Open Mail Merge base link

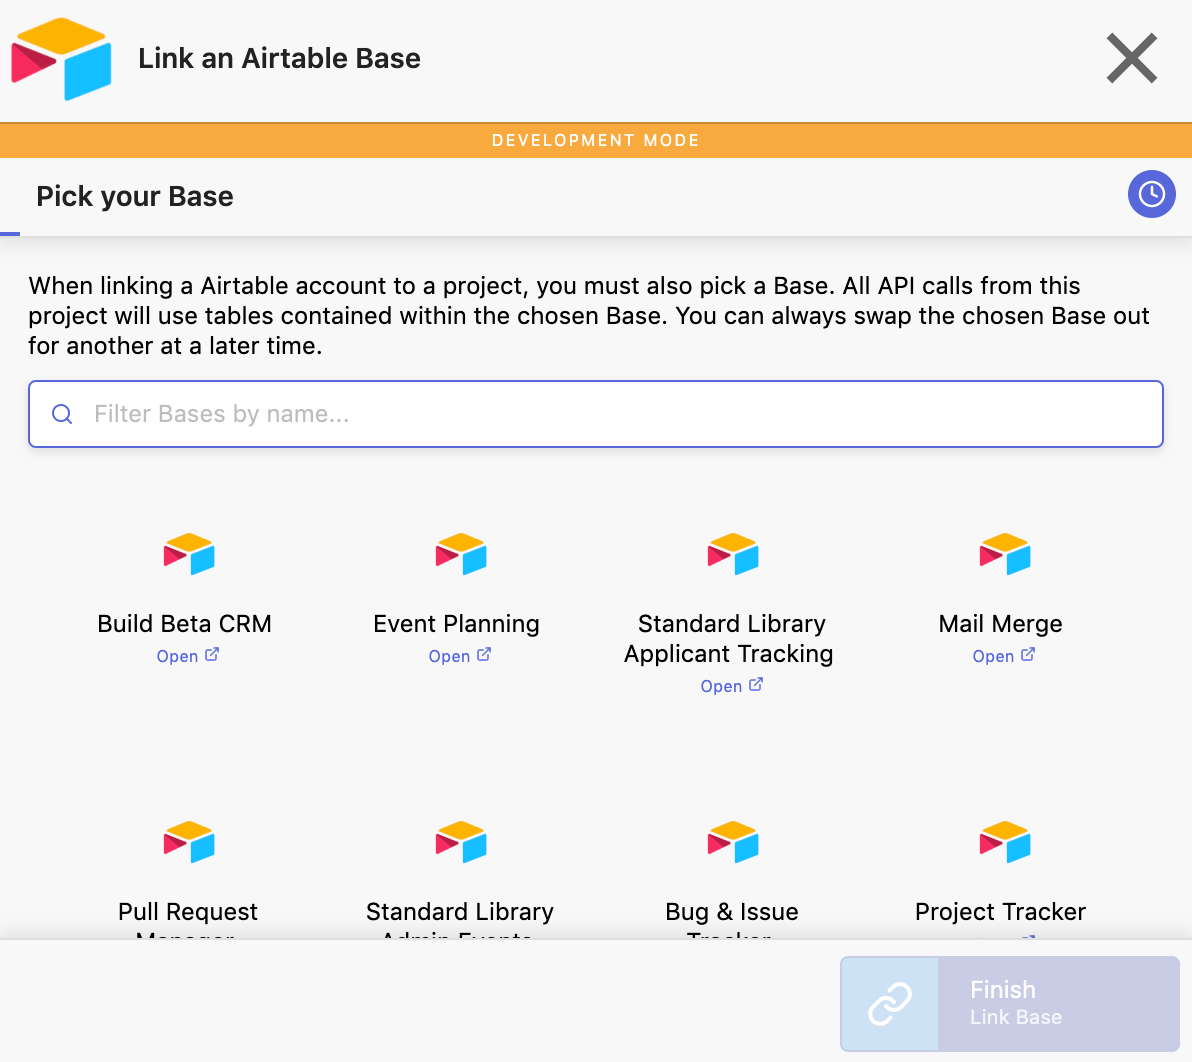click(1003, 655)
